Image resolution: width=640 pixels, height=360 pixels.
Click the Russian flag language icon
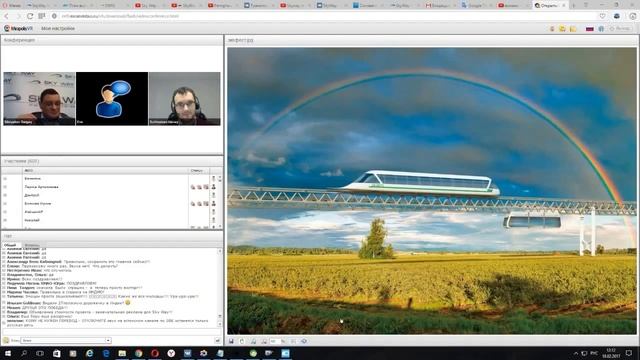[589, 29]
